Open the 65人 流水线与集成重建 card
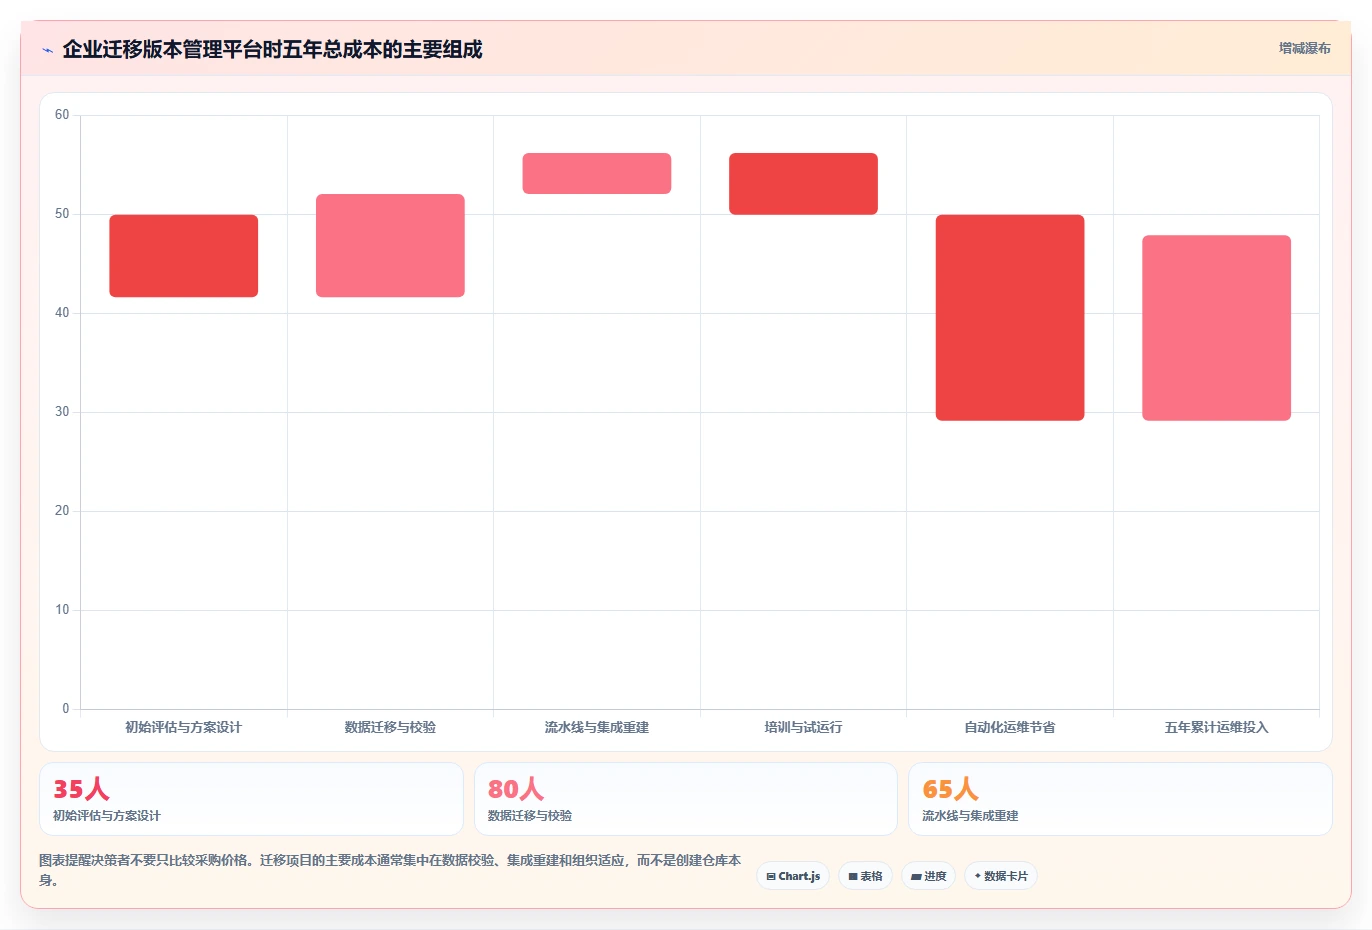 tap(1120, 799)
